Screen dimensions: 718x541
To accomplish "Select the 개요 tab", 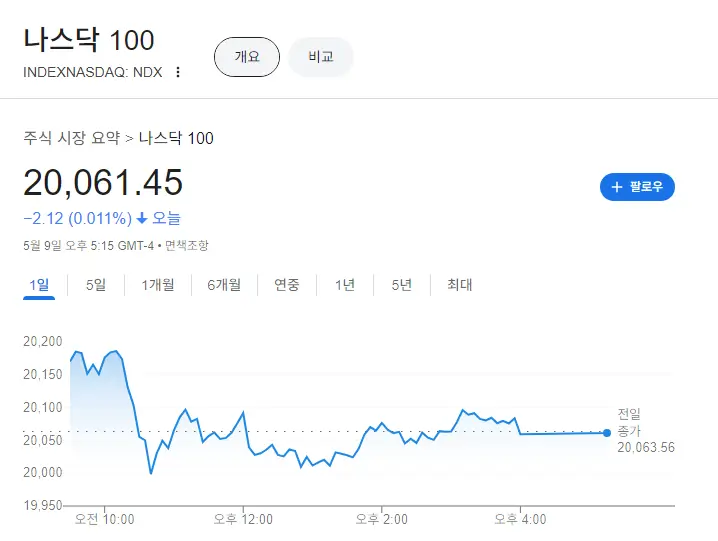I will coord(246,57).
